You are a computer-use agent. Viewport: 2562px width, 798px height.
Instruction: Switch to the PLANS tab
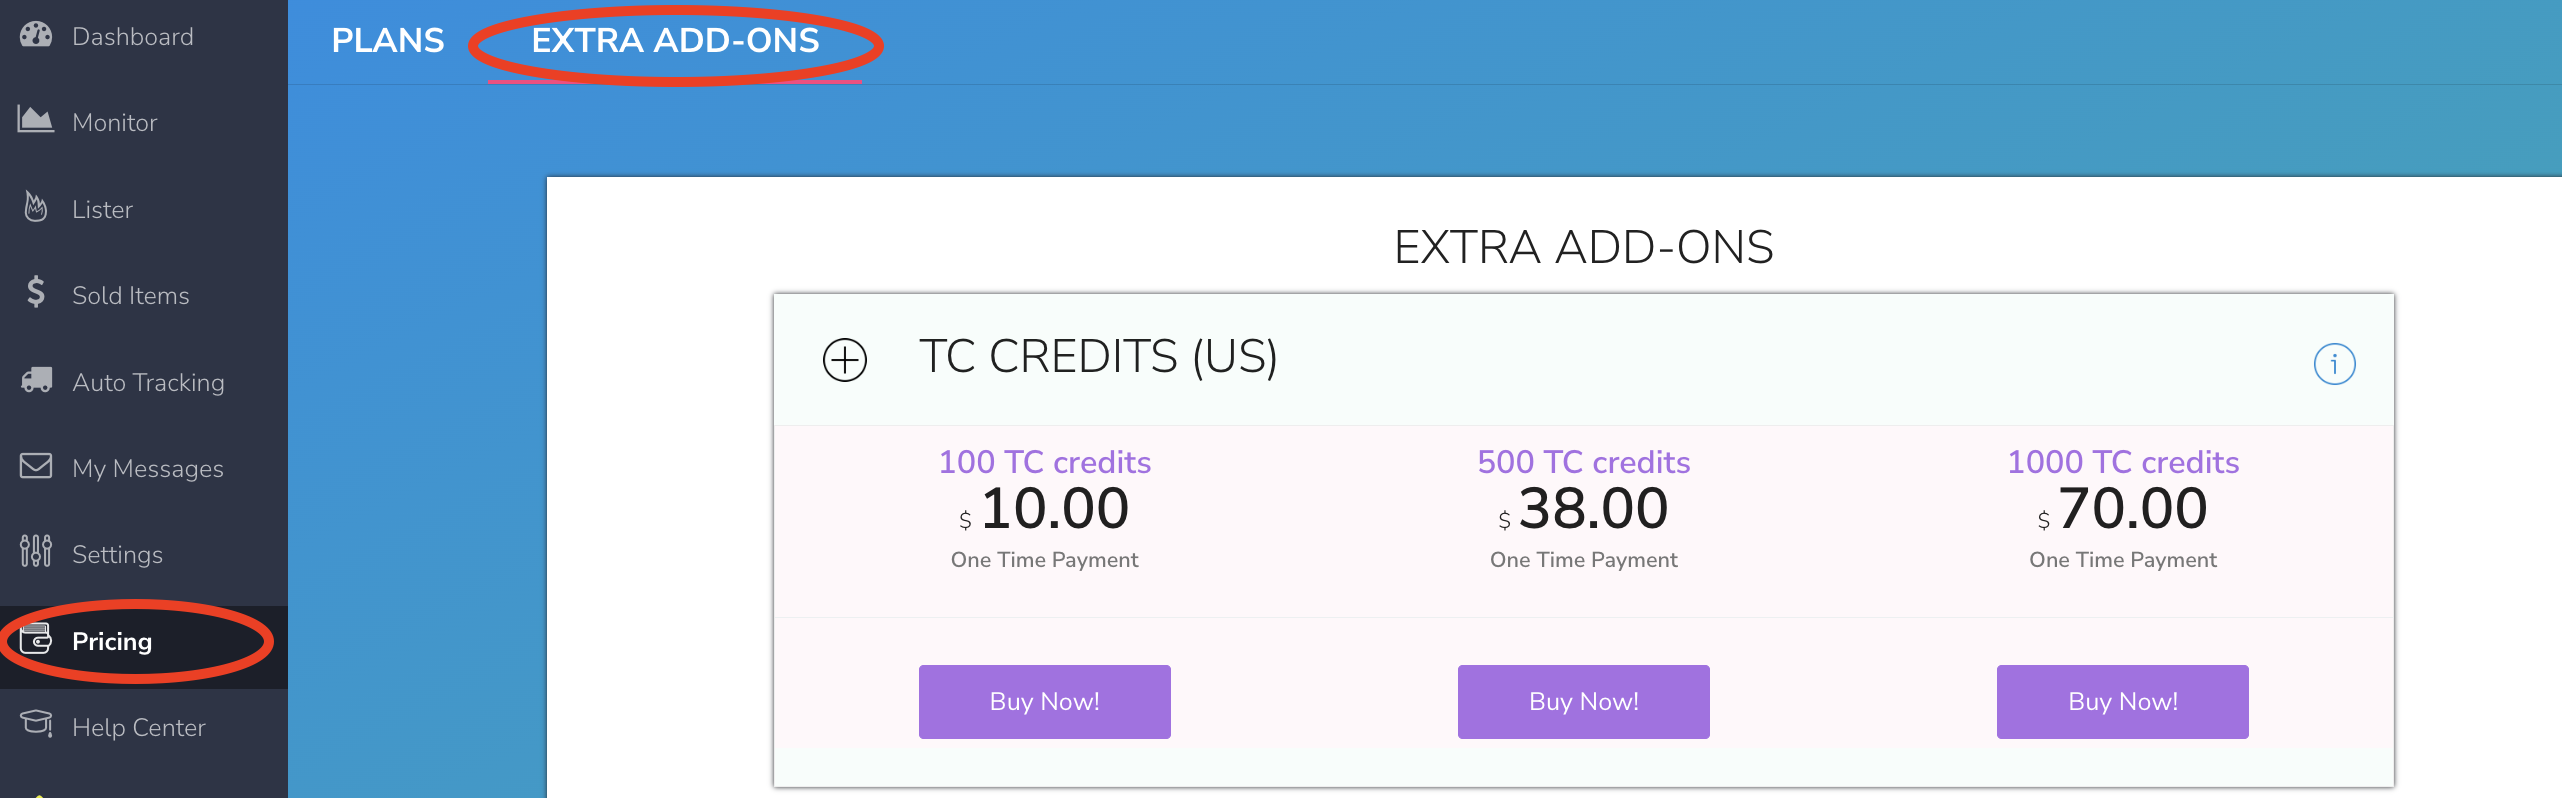pos(388,41)
